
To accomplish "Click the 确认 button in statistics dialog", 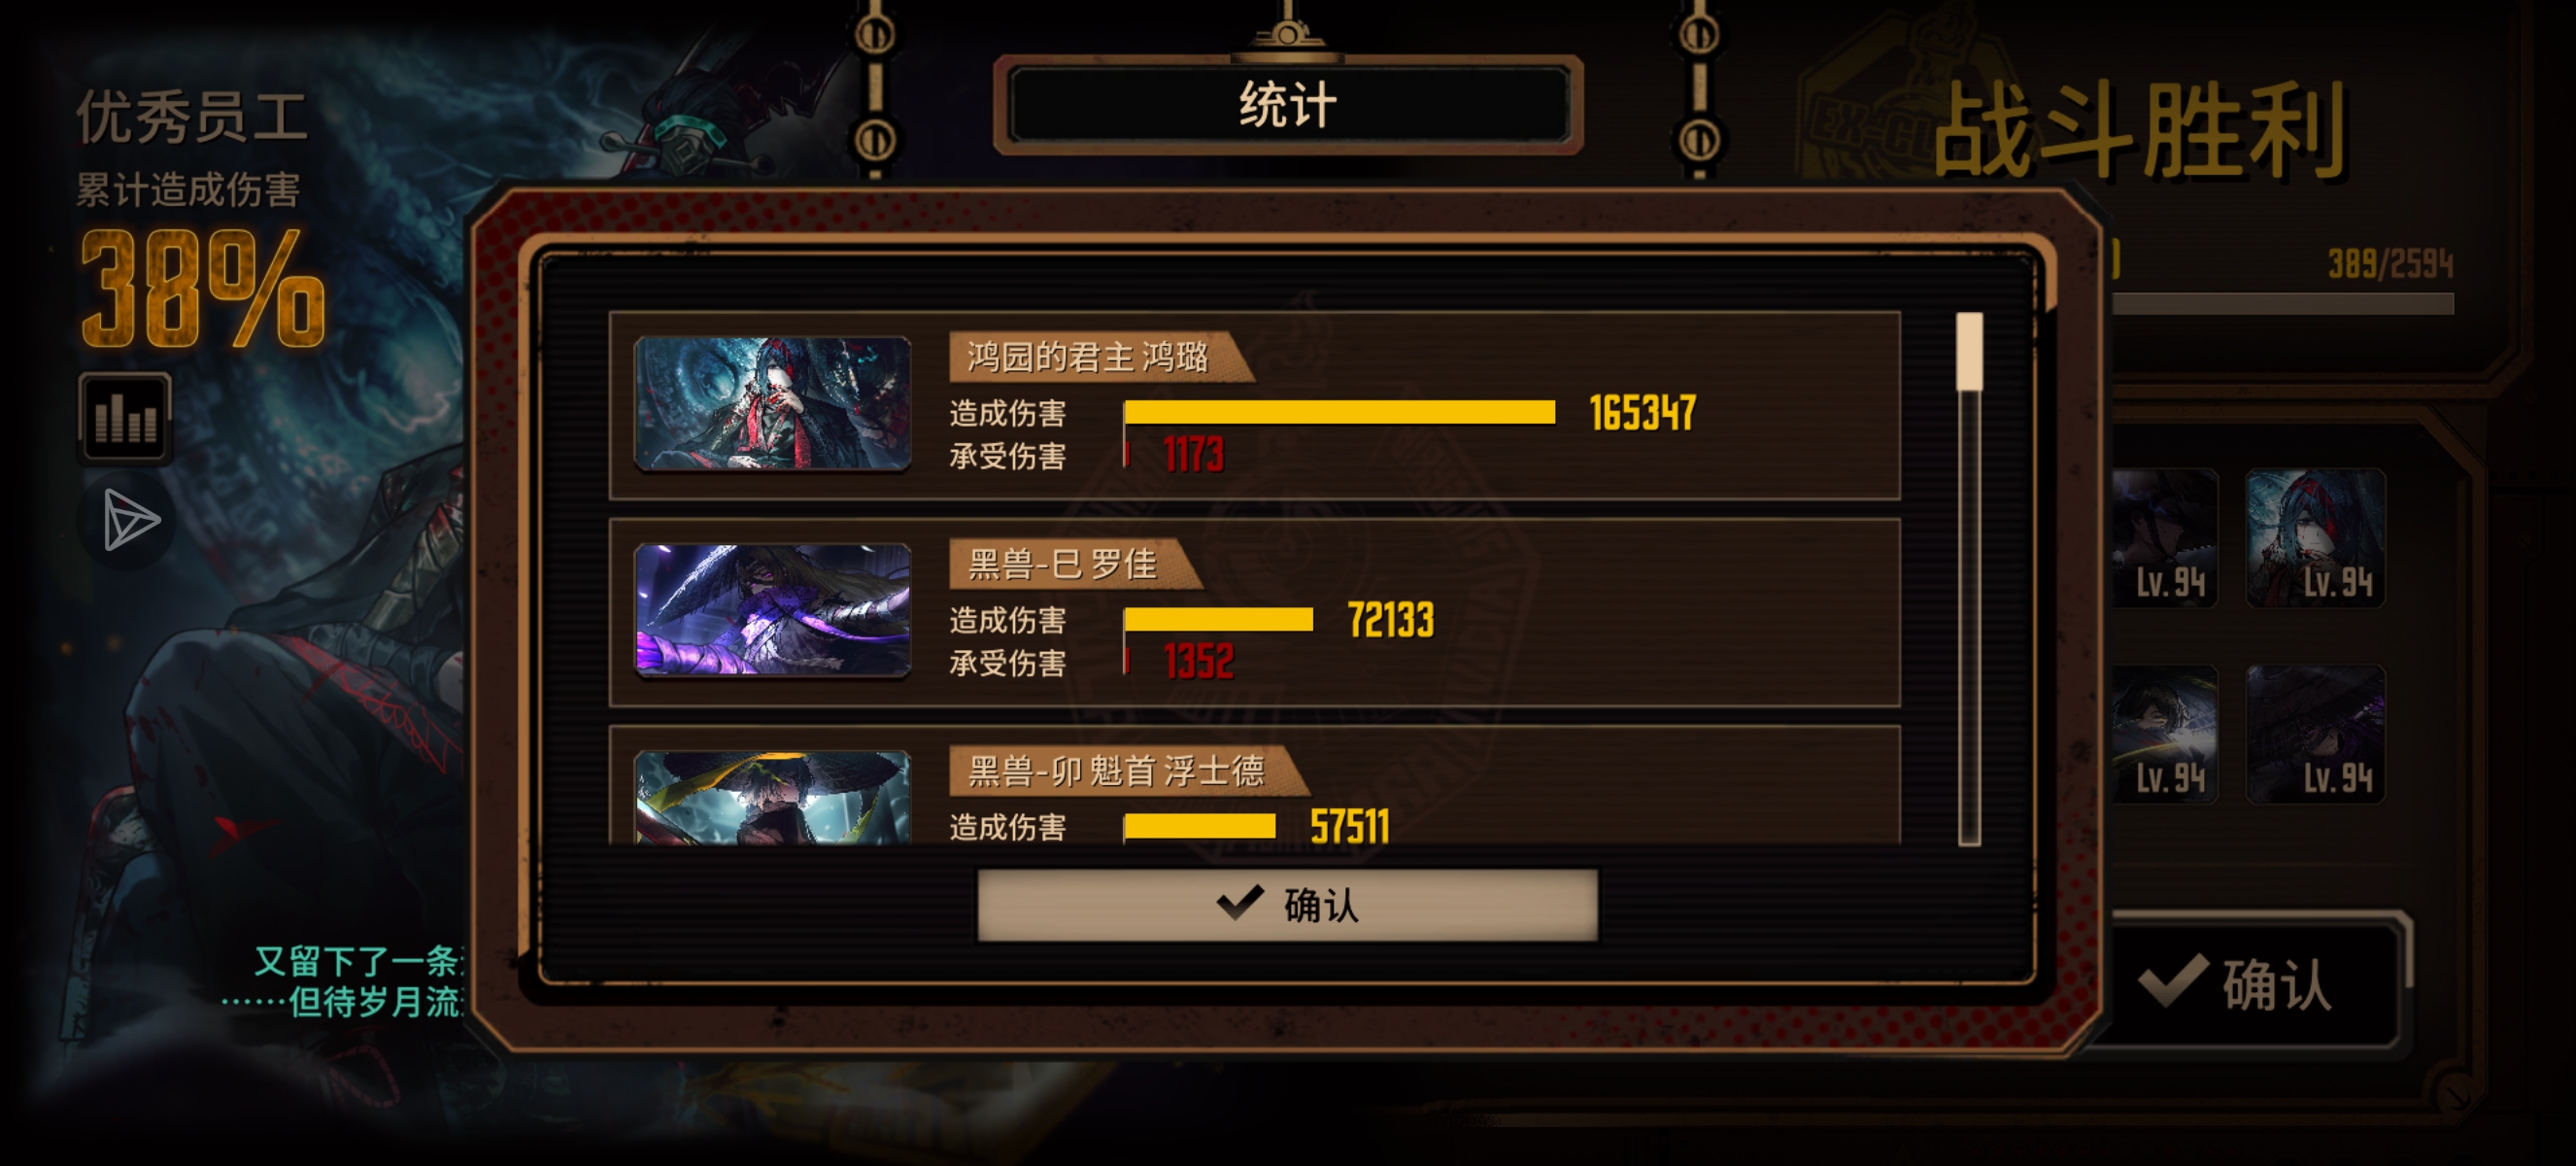I will 1288,904.
